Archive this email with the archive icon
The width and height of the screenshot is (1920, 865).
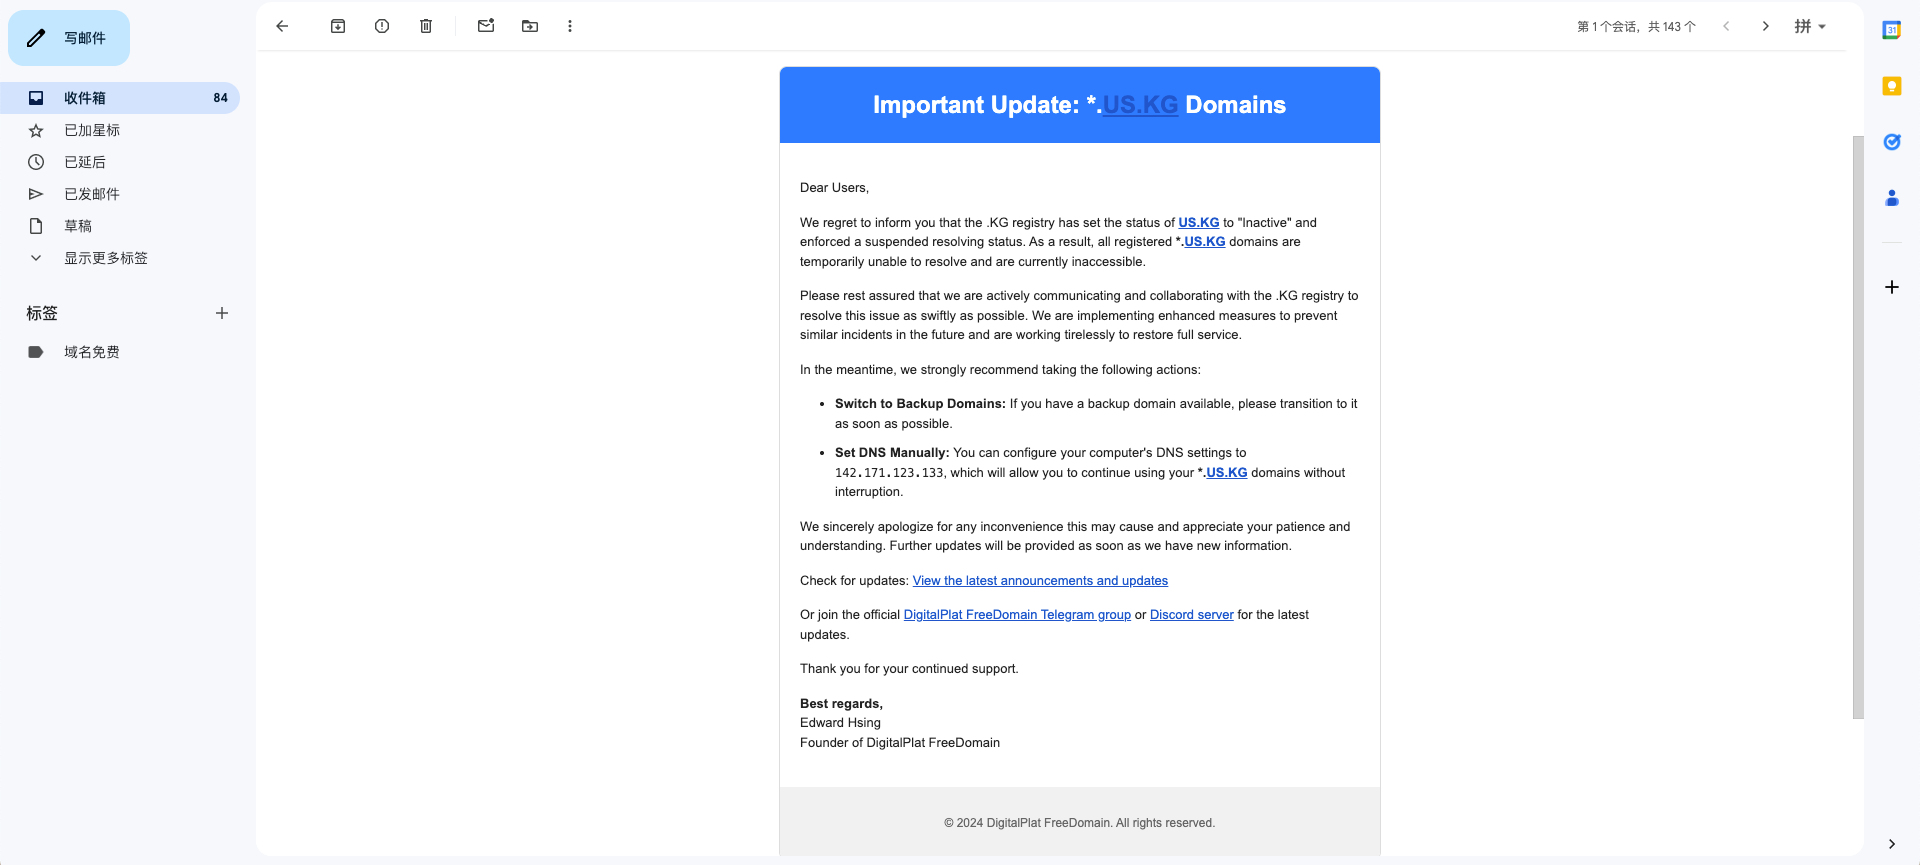click(x=338, y=27)
